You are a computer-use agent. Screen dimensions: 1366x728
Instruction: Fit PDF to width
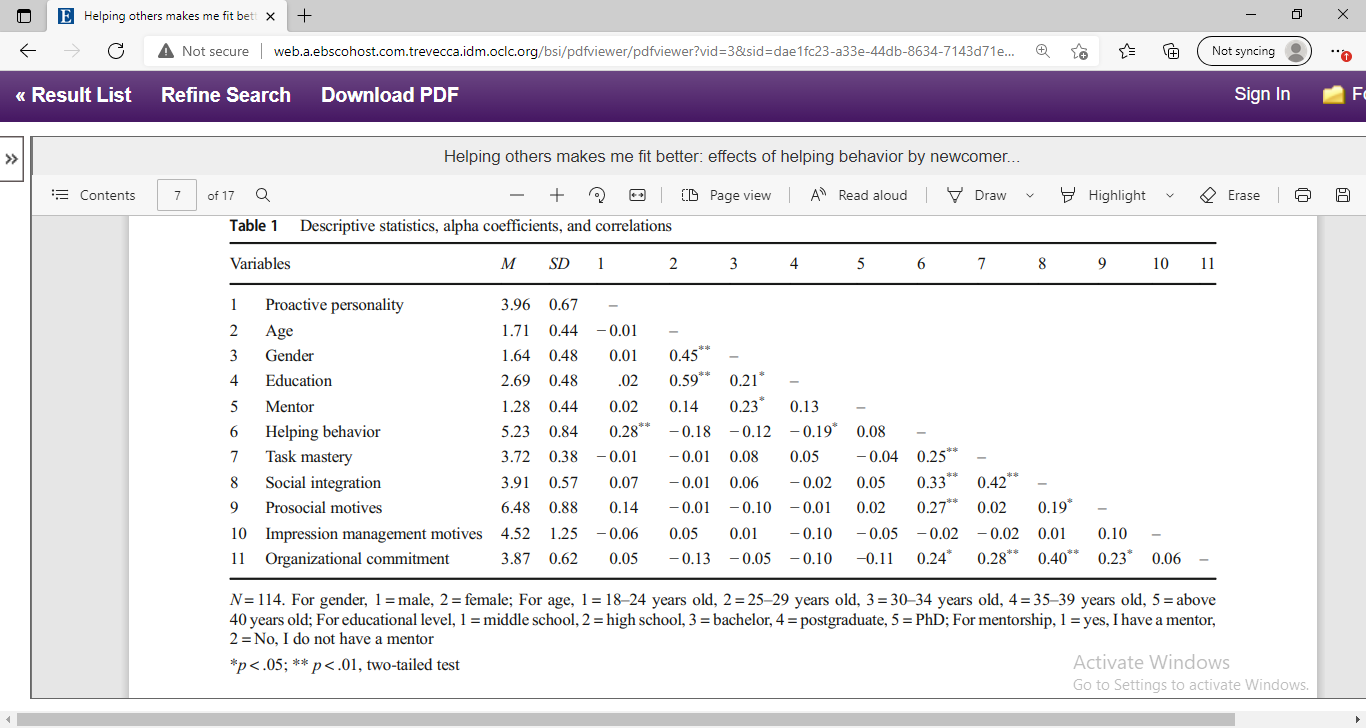637,195
